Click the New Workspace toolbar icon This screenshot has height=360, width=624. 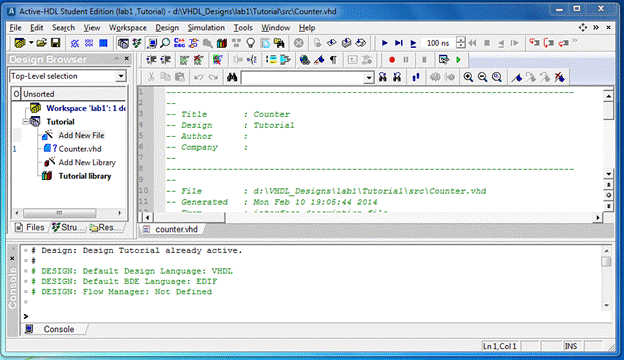coord(20,43)
